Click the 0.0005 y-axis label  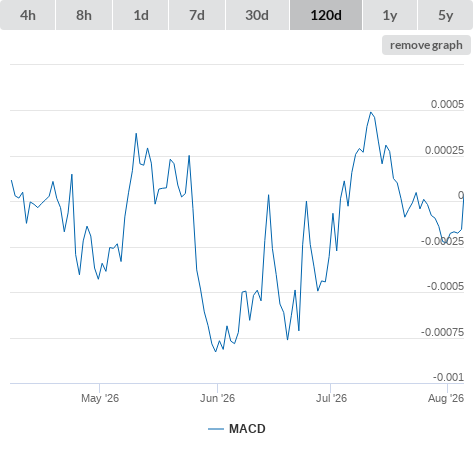tap(447, 104)
